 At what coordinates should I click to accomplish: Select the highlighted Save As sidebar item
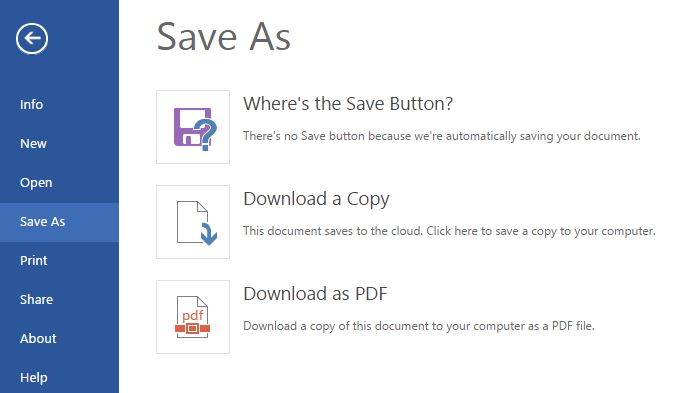pyautogui.click(x=59, y=222)
